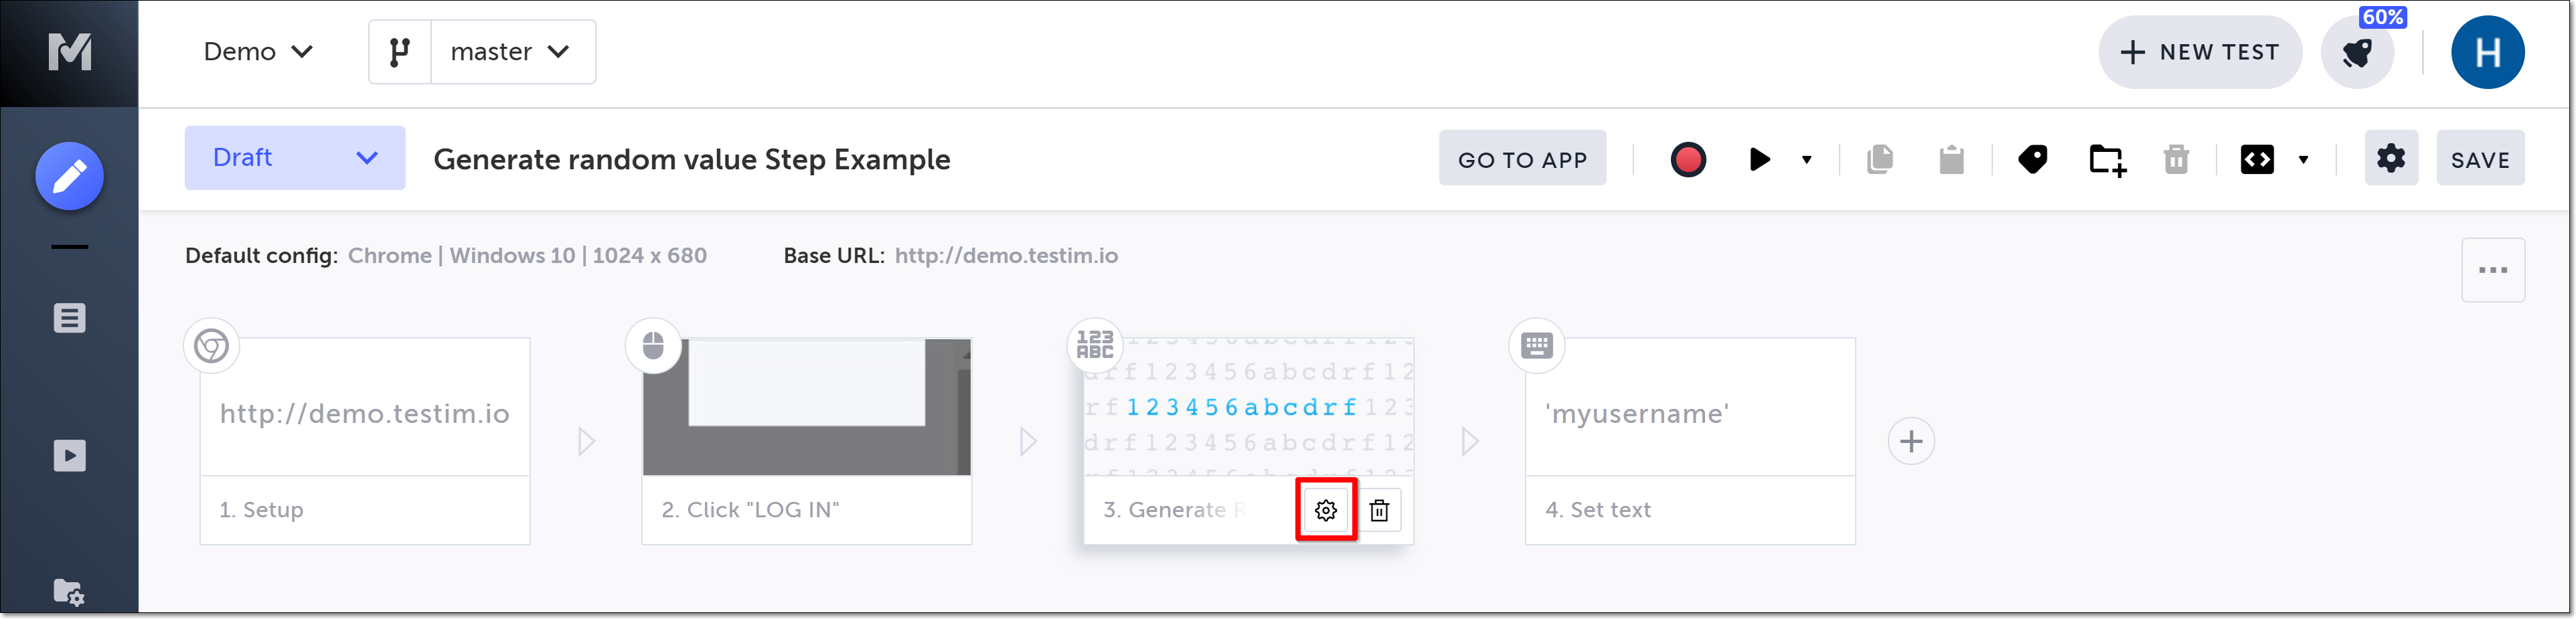Run the test with play button
This screenshot has width=2576, height=619.
(1759, 160)
